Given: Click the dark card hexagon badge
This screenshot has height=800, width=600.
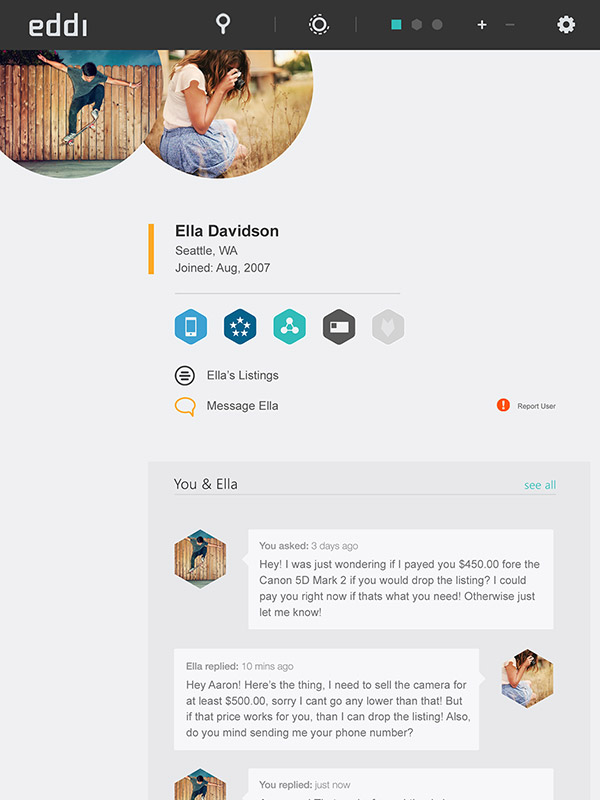Looking at the screenshot, I should 339,327.
